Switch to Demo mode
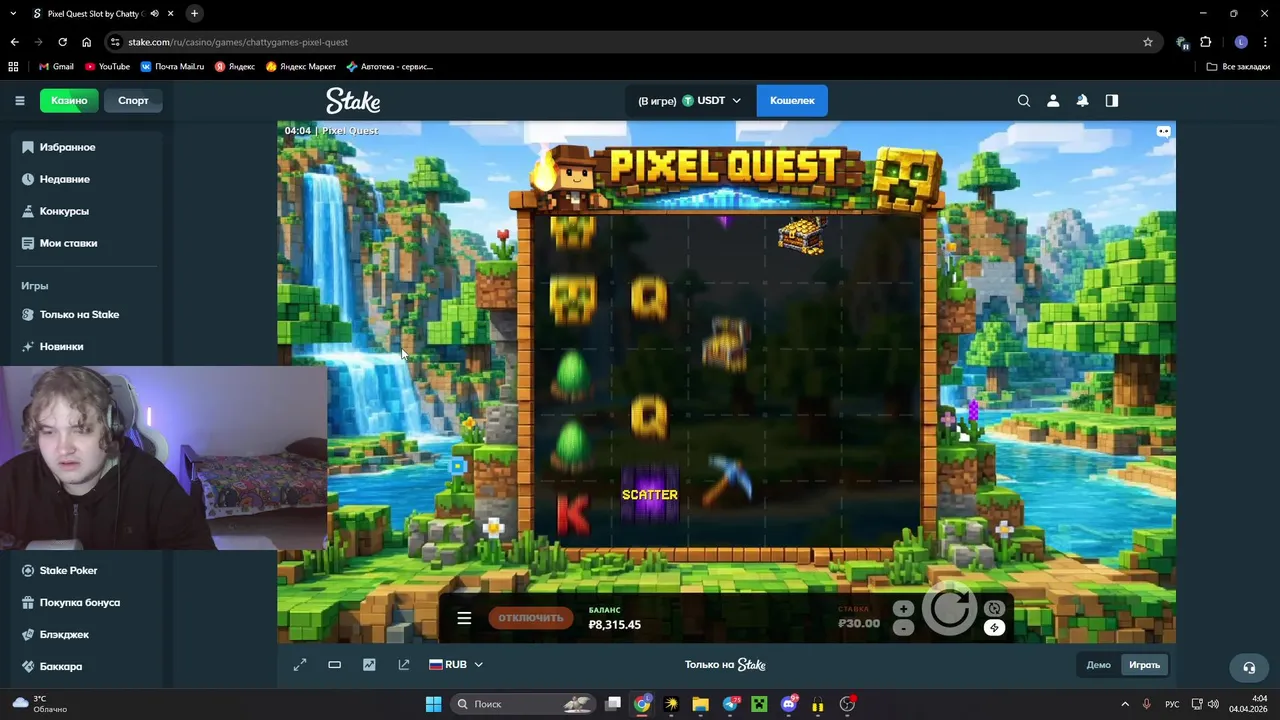This screenshot has width=1280, height=720. [x=1098, y=665]
